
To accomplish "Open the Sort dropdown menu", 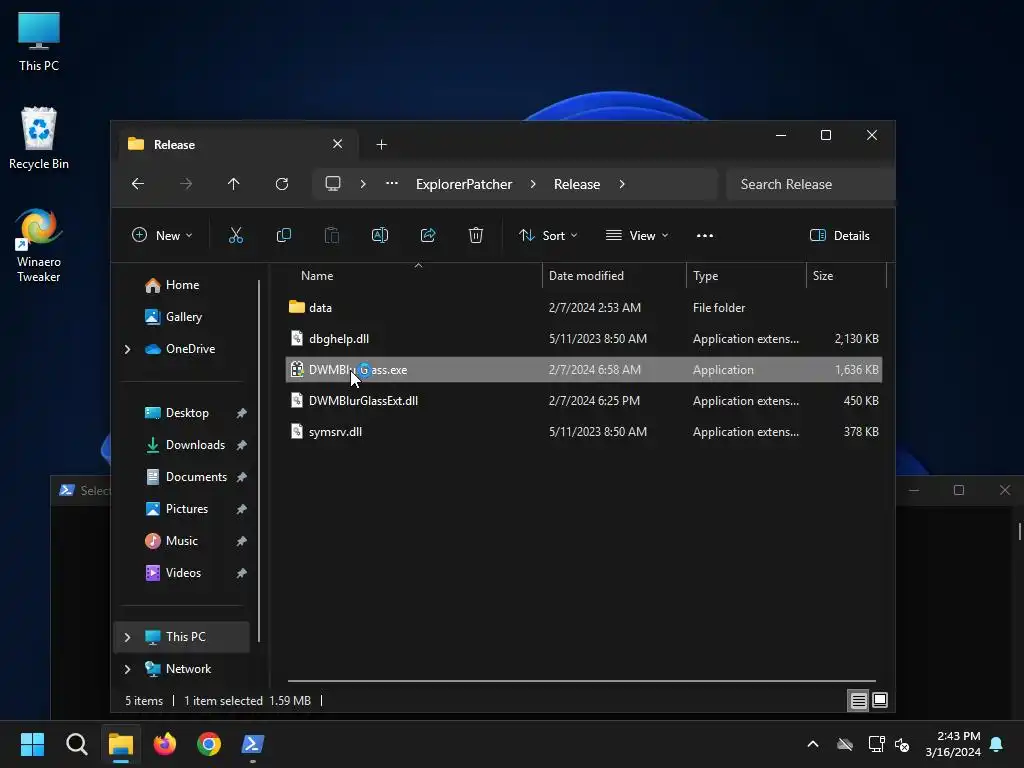I will [548, 235].
